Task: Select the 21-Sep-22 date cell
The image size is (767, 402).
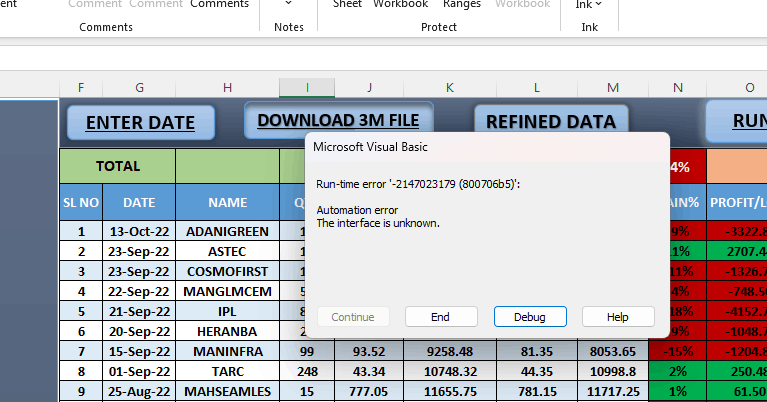Action: pos(139,312)
